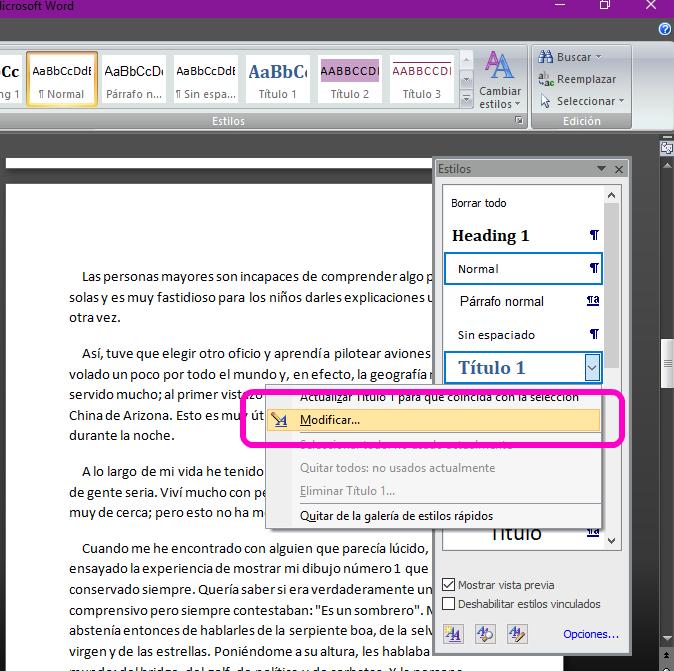Click the Estilos pane scroll down arrow
The width and height of the screenshot is (674, 671).
pyautogui.click(x=613, y=539)
